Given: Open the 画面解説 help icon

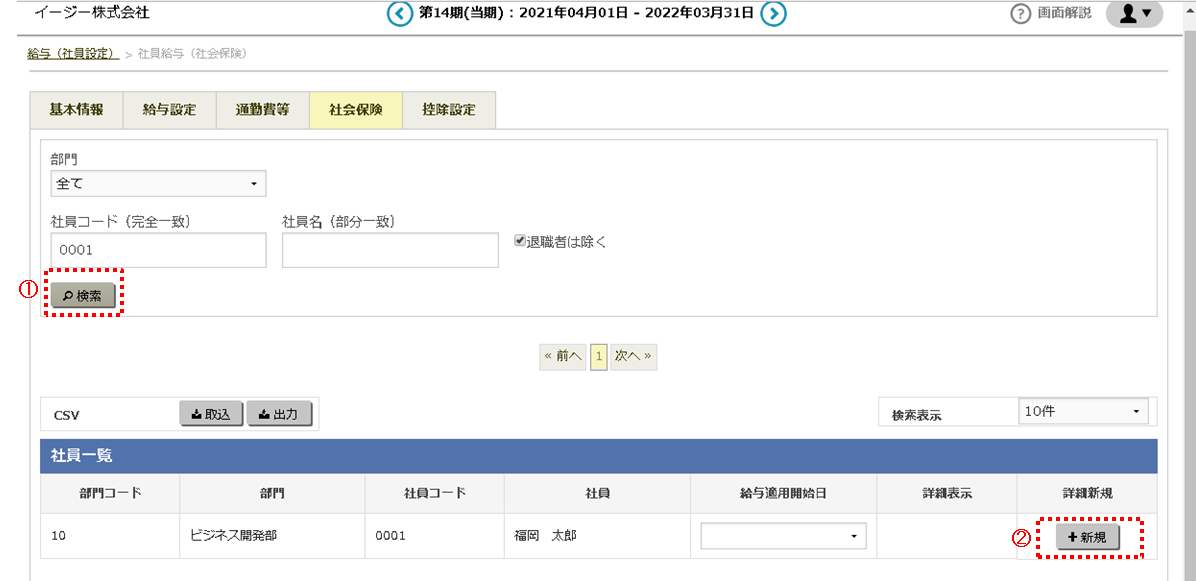Looking at the screenshot, I should pyautogui.click(x=1021, y=14).
